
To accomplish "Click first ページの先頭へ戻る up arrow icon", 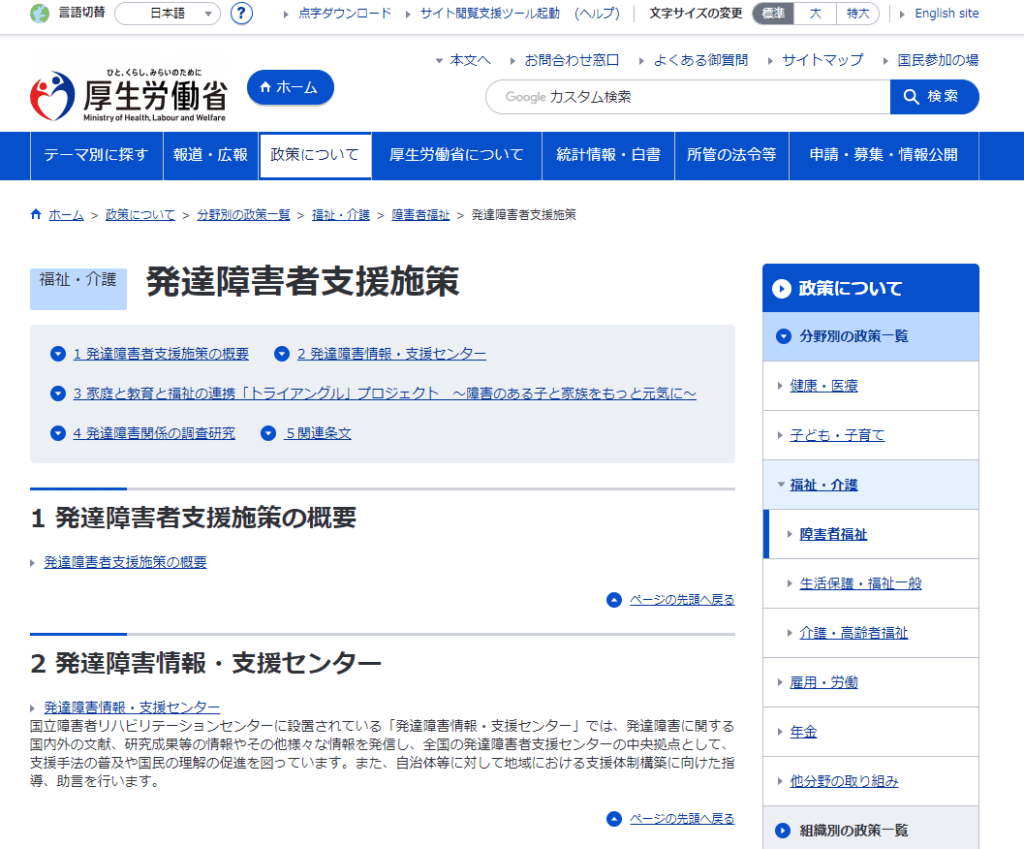I will (614, 600).
